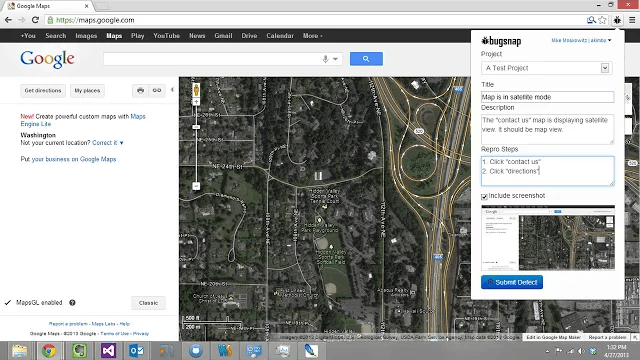Click the My places button
Image resolution: width=640 pixels, height=360 pixels.
(87, 91)
